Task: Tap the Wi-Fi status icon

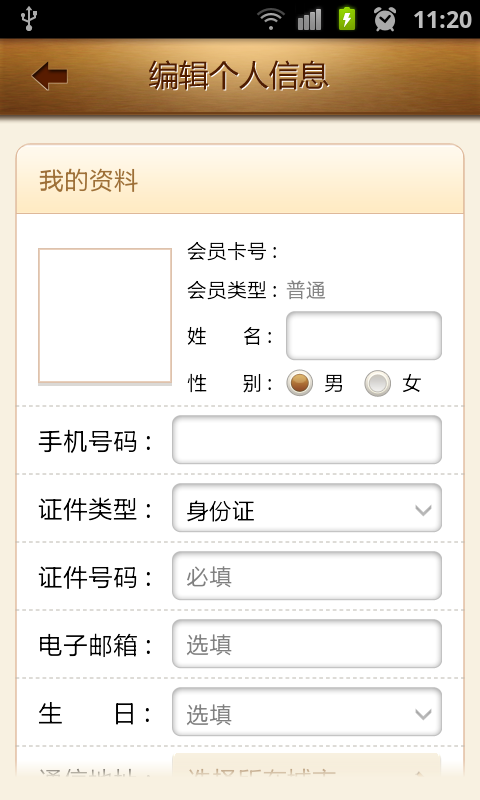Action: pos(271,19)
